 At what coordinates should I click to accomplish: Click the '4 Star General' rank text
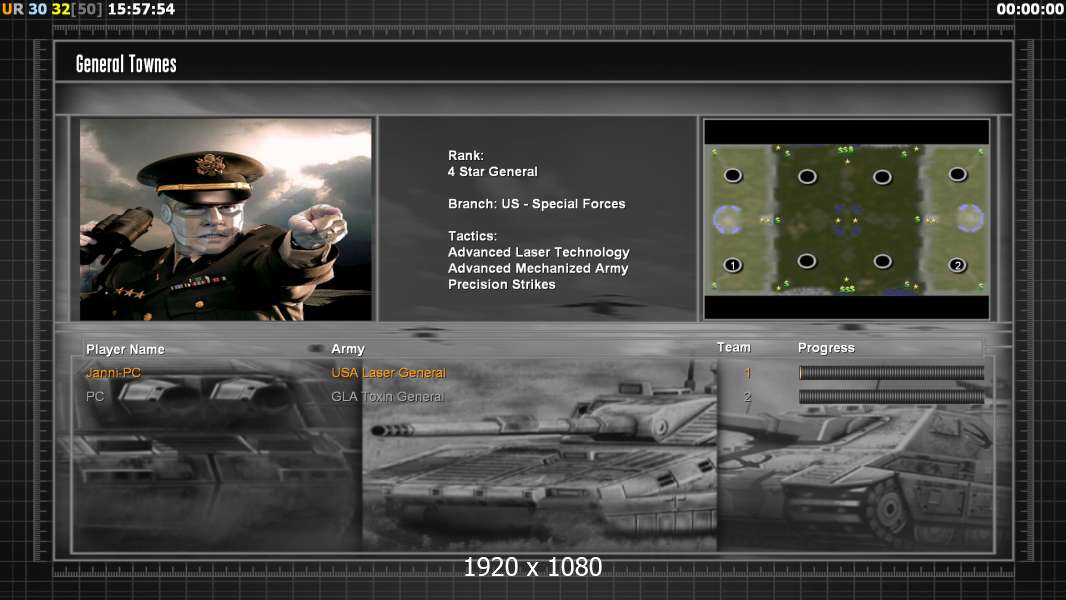click(492, 172)
